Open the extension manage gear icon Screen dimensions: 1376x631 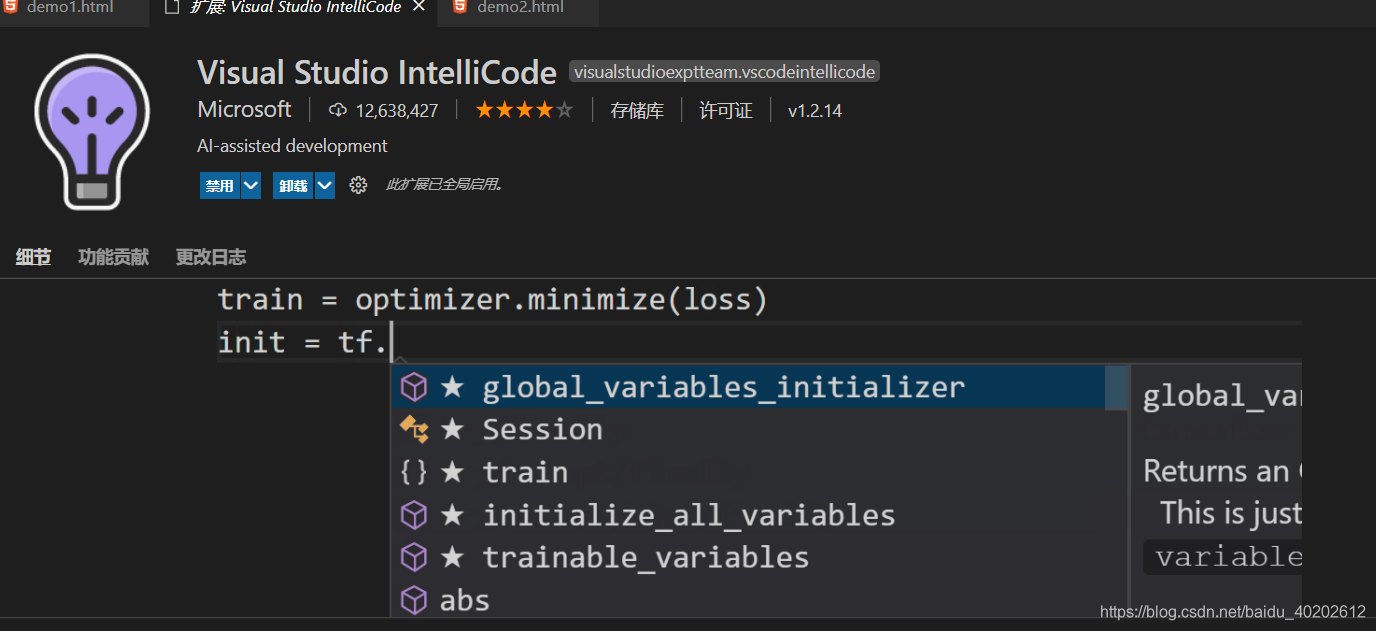click(x=358, y=185)
